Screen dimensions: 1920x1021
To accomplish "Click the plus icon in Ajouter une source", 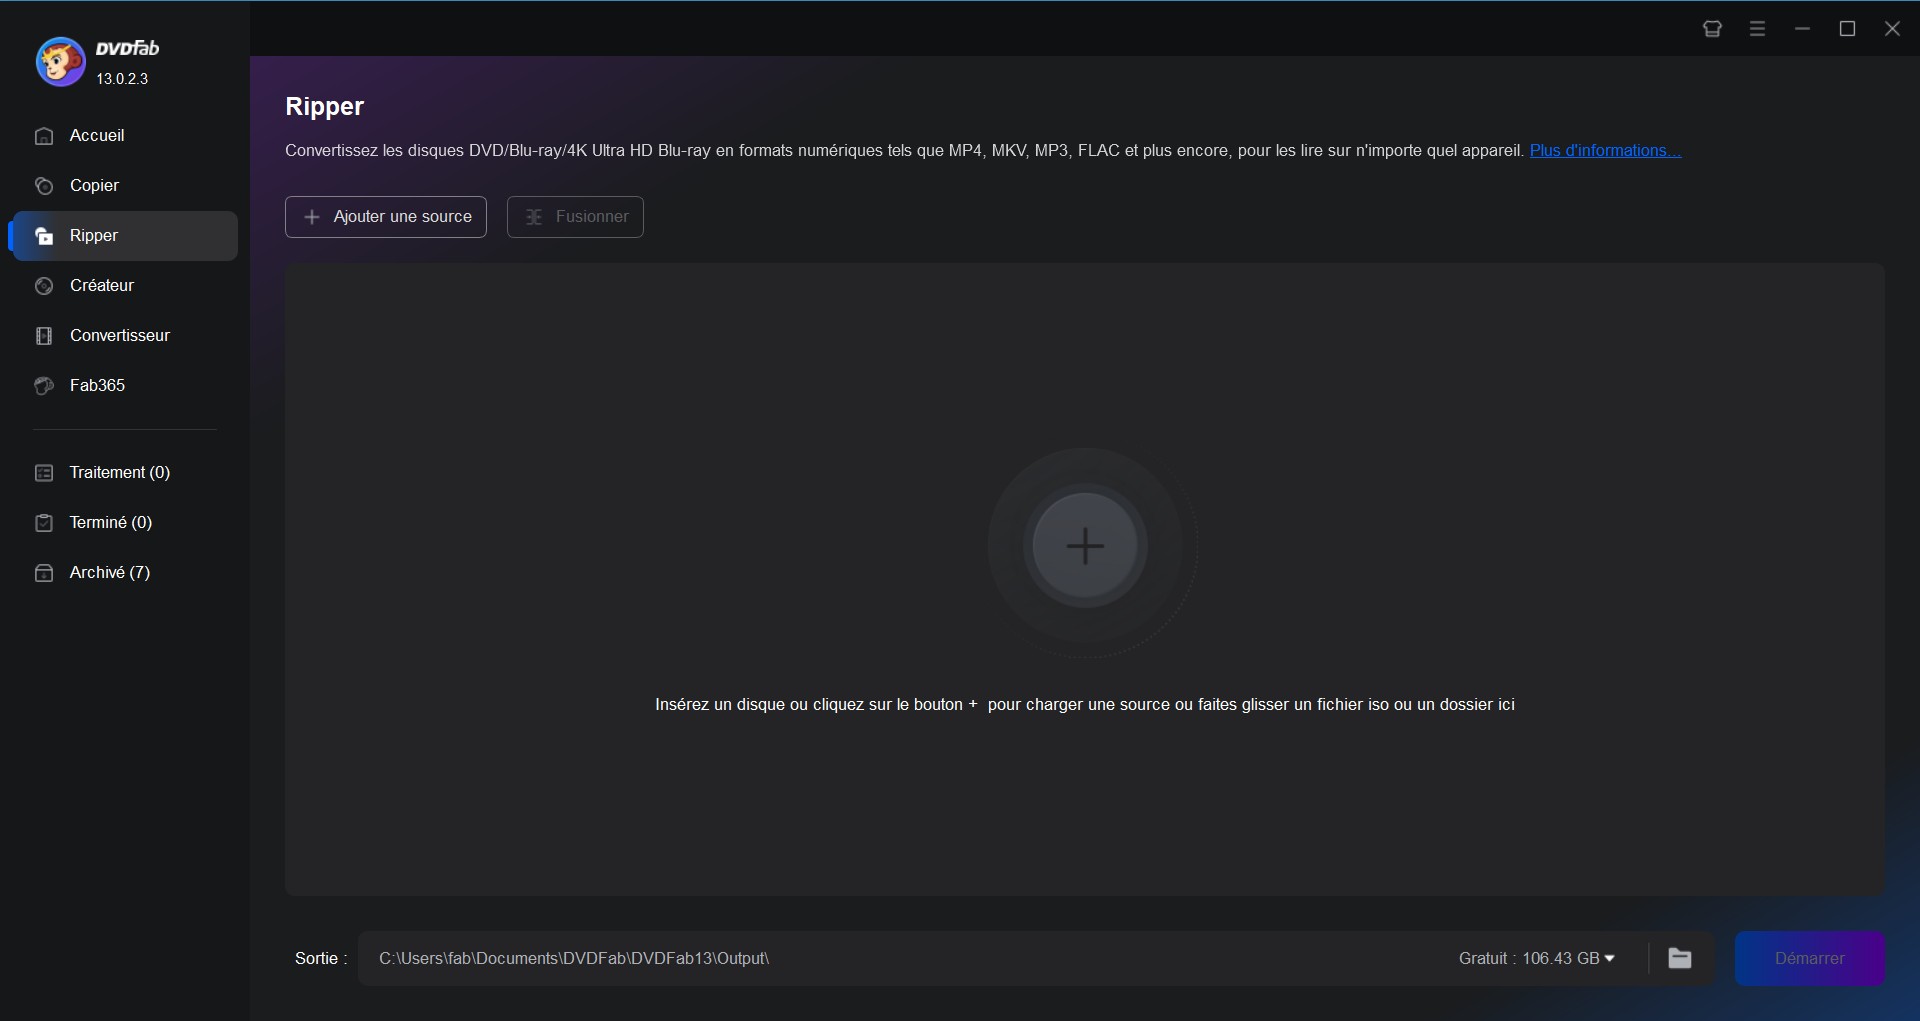I will 312,217.
